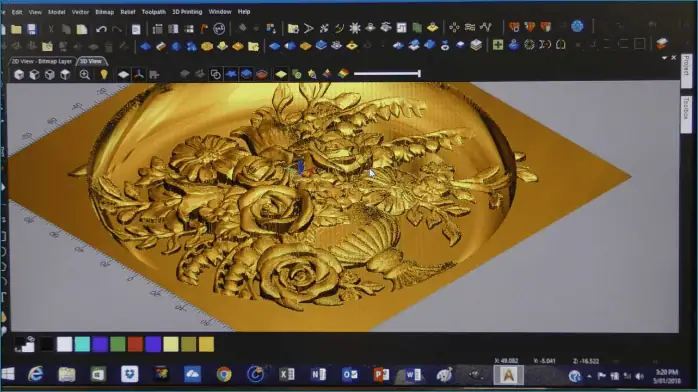The width and height of the screenshot is (698, 392).
Task: Open Google Chrome from the taskbar
Action: 224,375
